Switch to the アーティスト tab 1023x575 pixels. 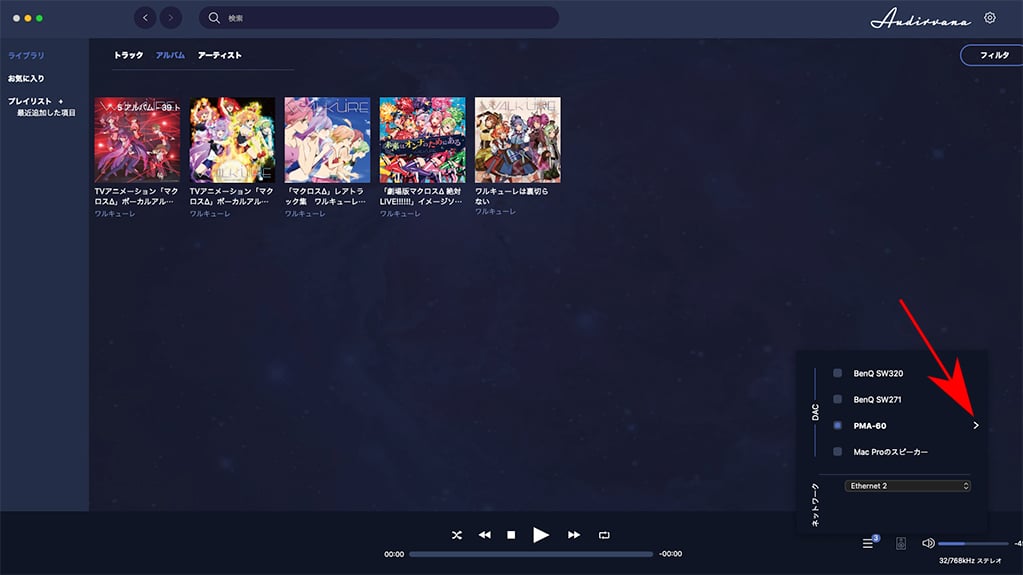(220, 55)
